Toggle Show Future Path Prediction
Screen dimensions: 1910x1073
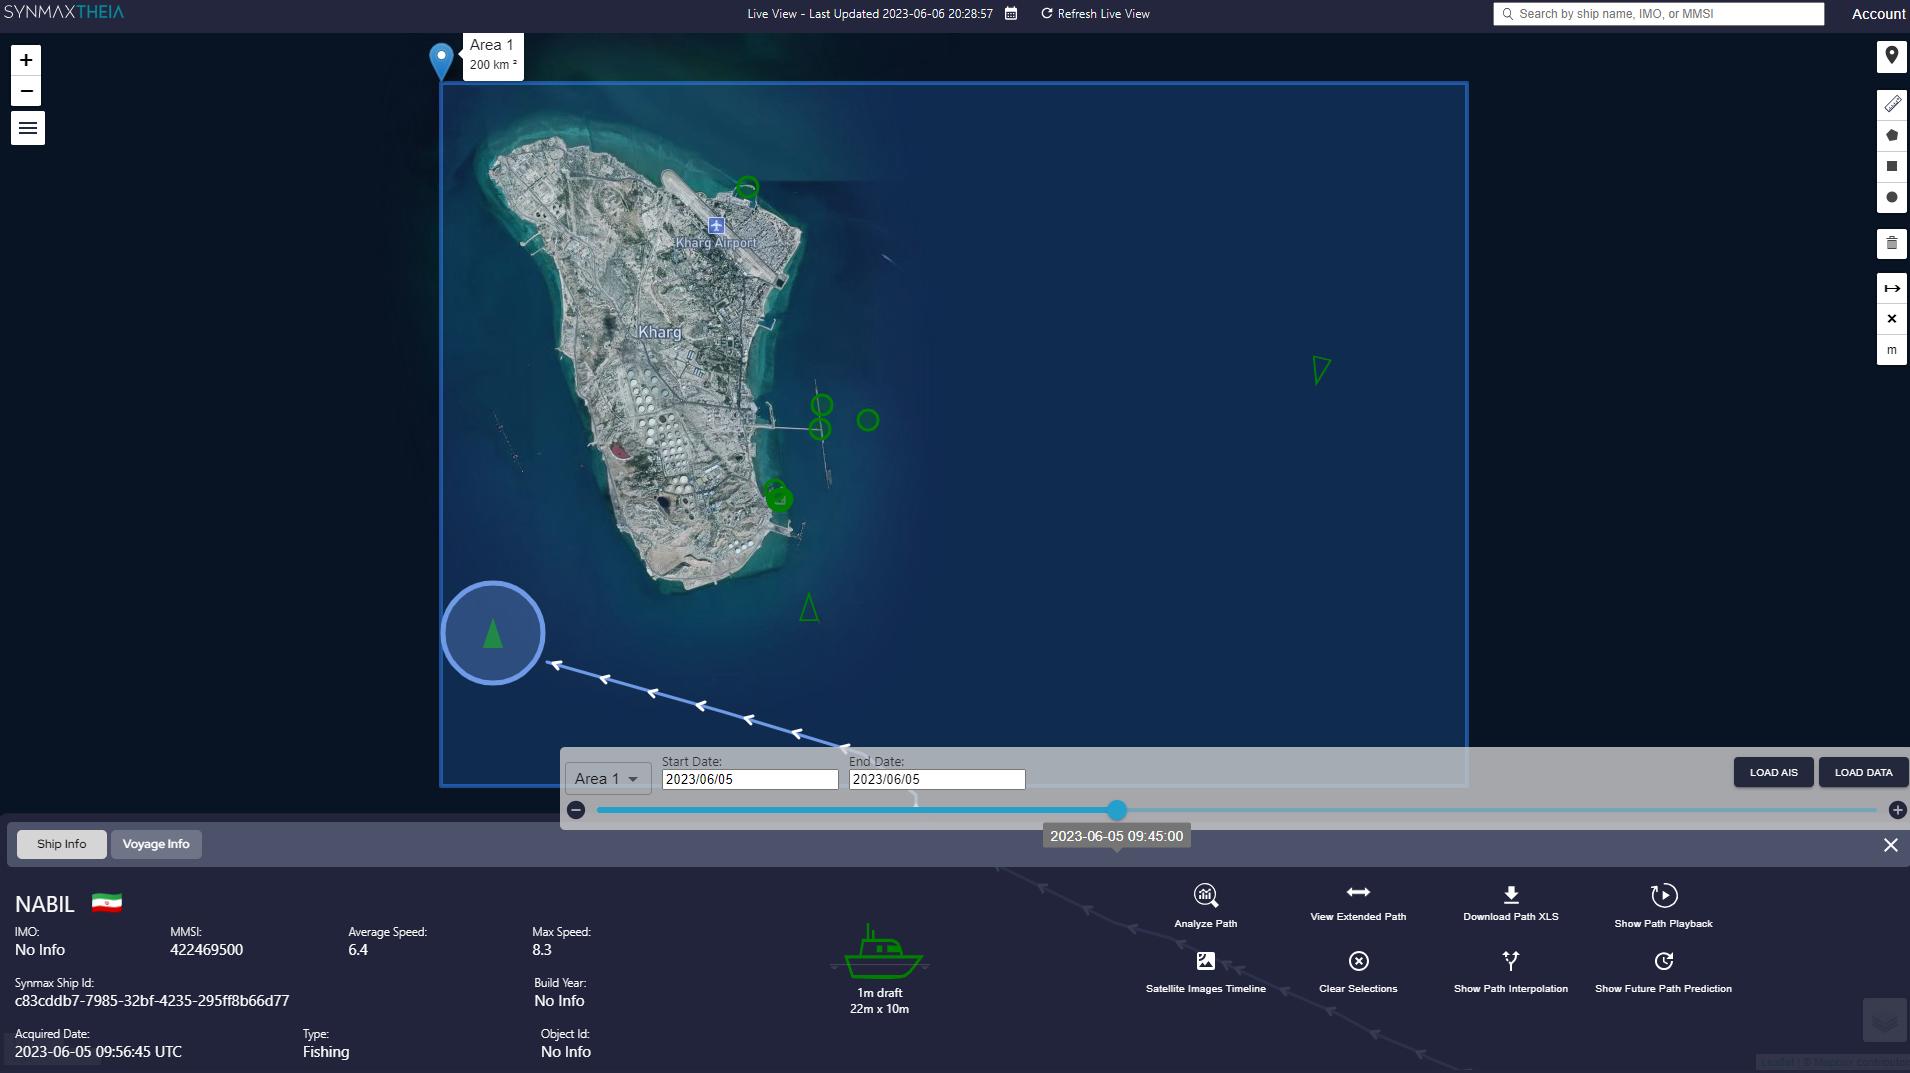click(x=1663, y=962)
